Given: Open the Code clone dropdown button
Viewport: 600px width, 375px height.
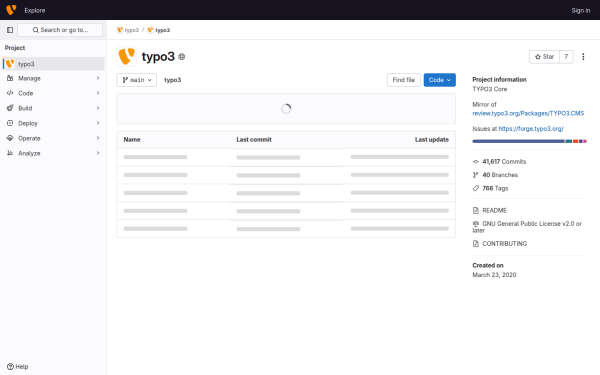Looking at the screenshot, I should pyautogui.click(x=440, y=80).
